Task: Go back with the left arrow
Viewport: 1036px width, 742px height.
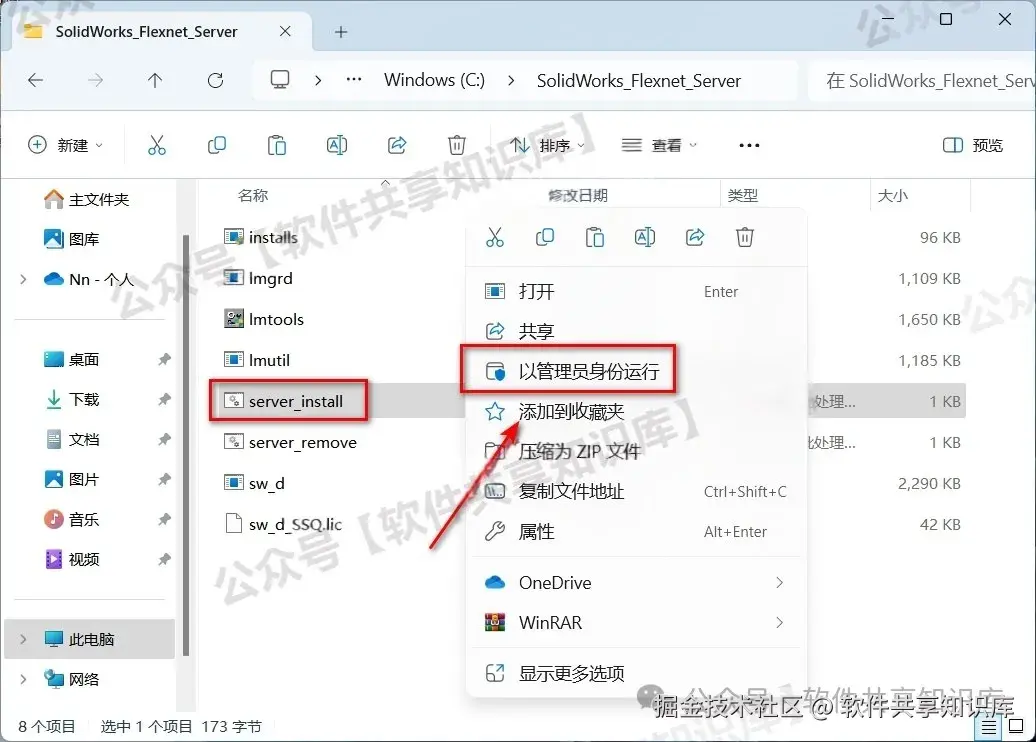Action: tap(36, 81)
